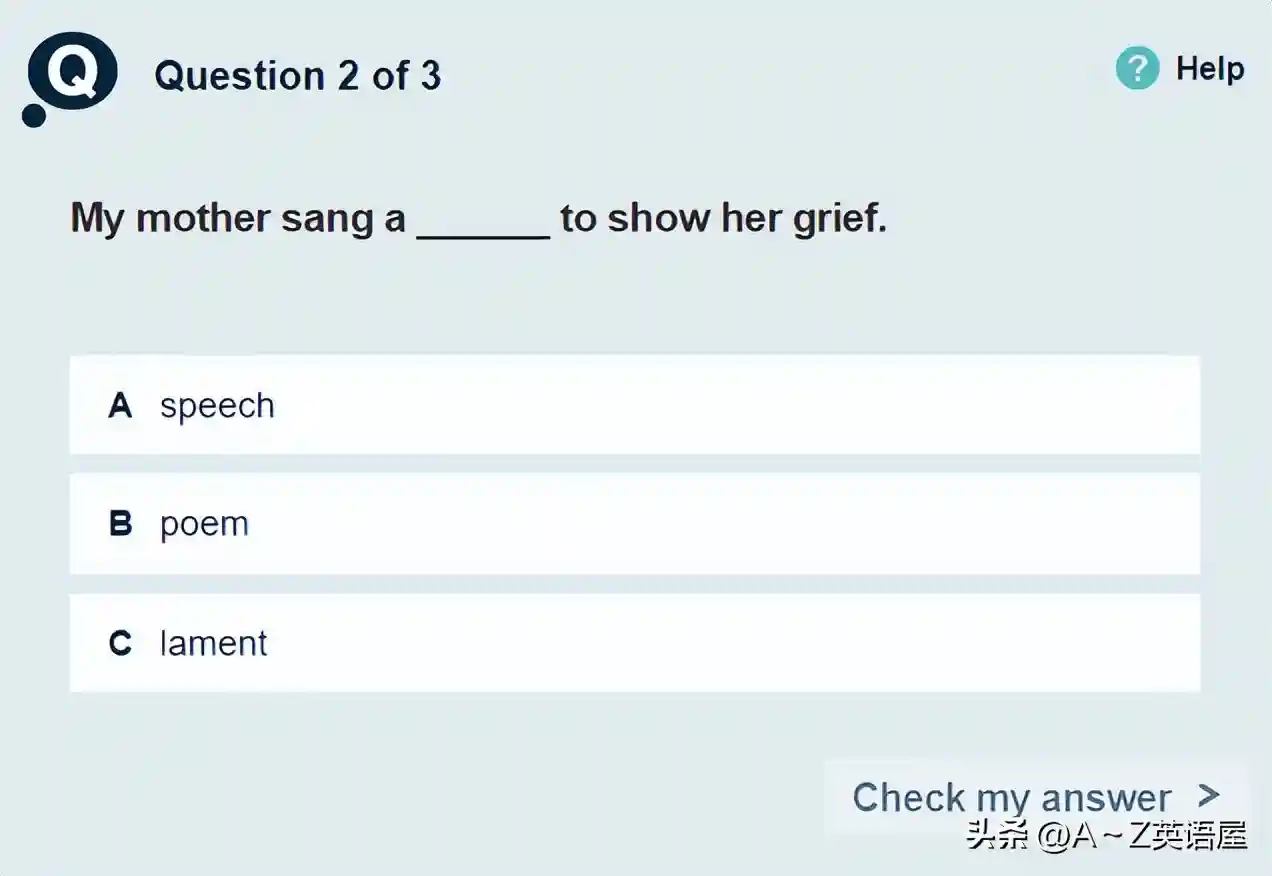
Task: Choose answer option B poem
Action: pos(634,524)
